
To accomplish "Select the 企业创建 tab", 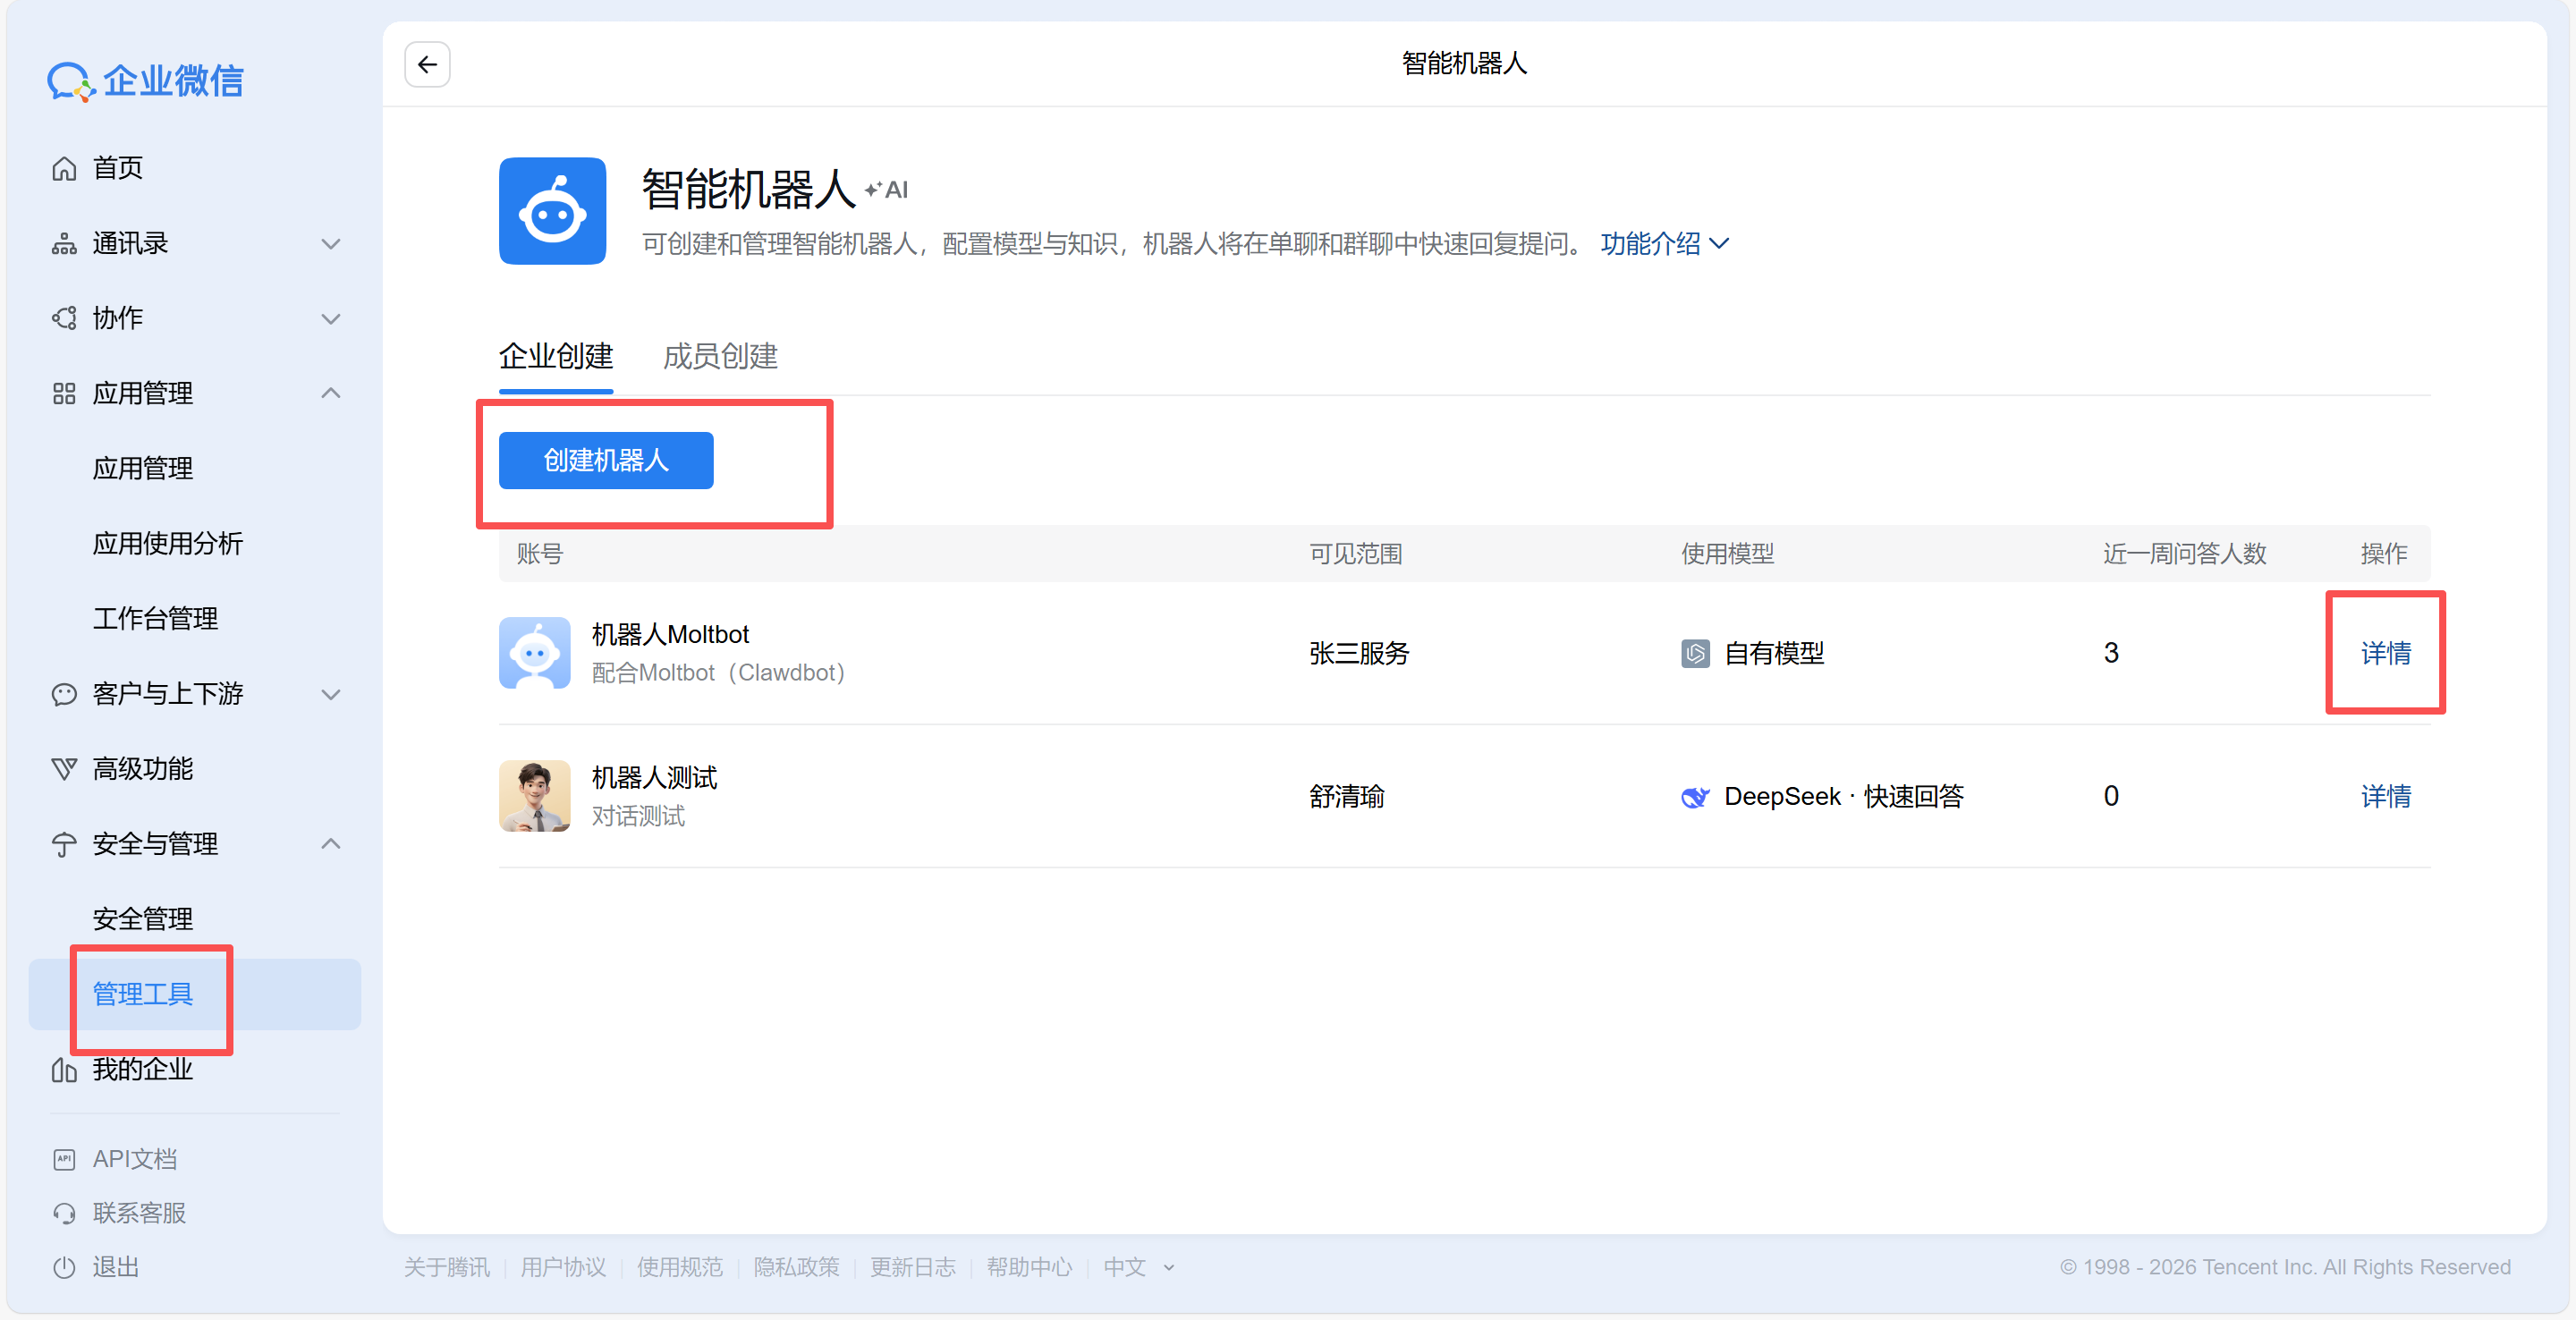I will [556, 357].
